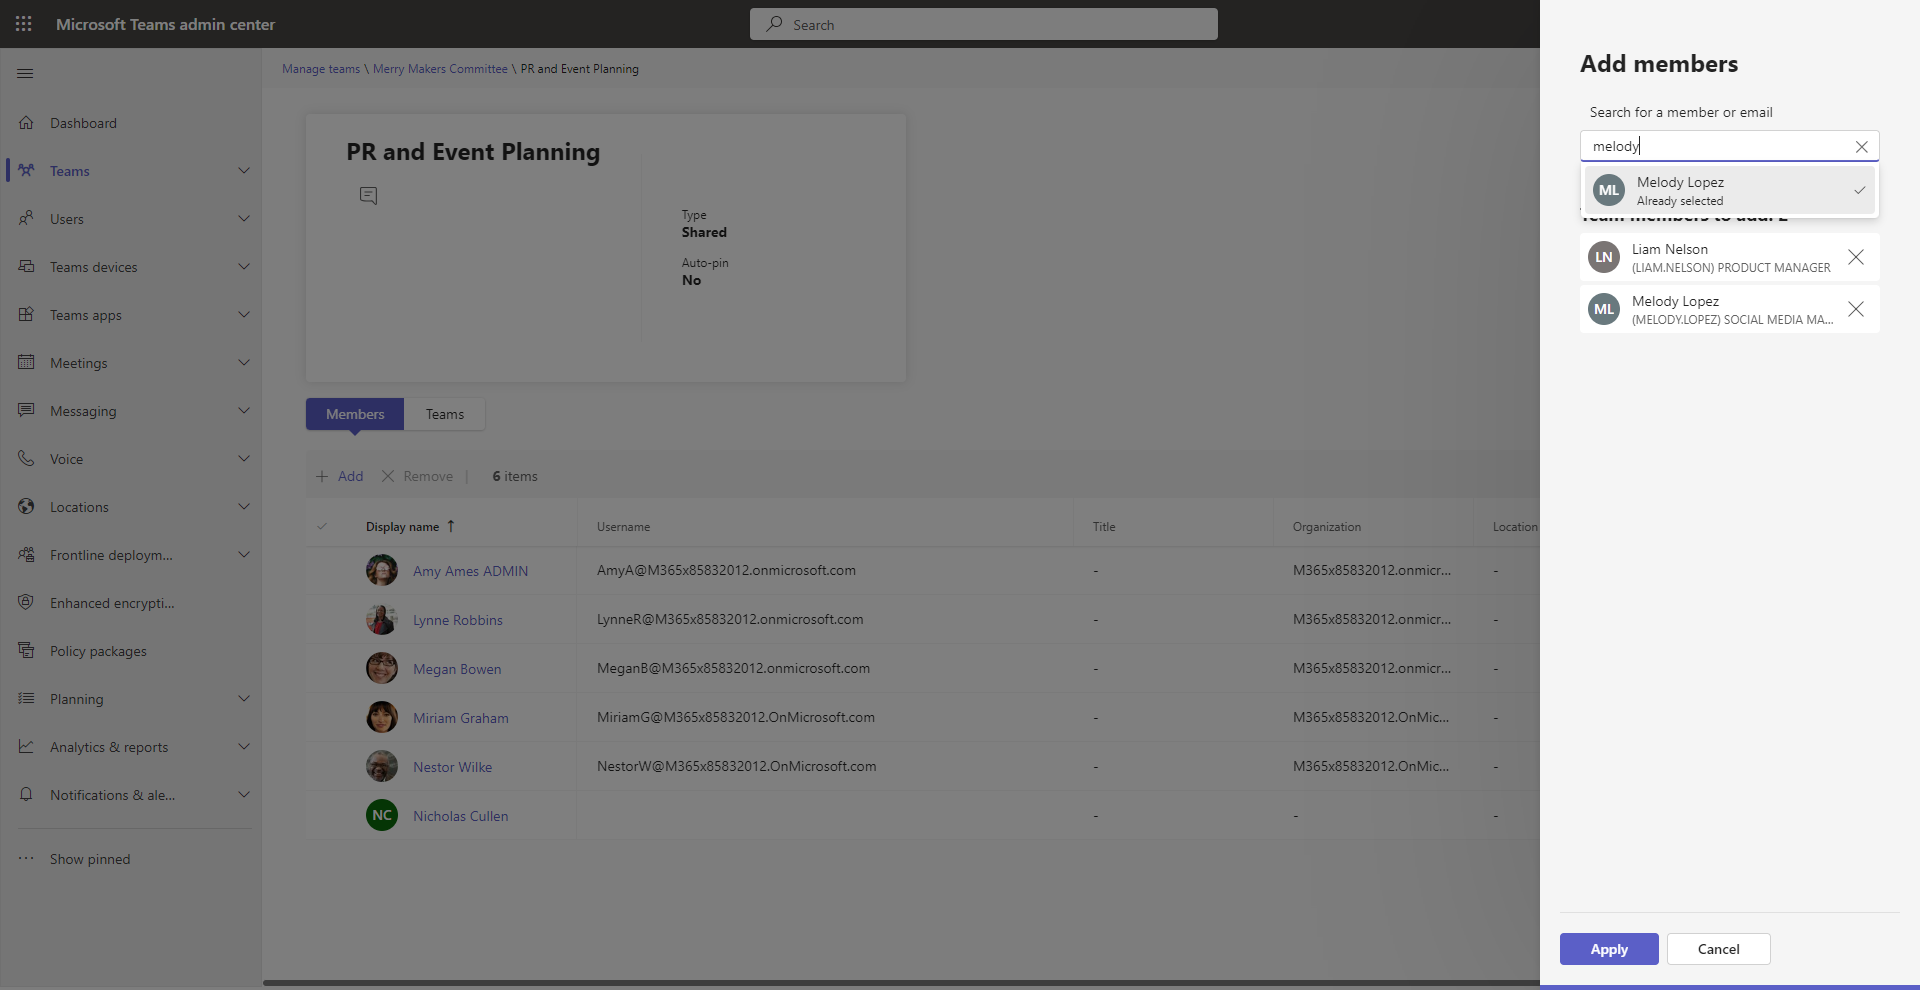Expand the Teams navigation section
The width and height of the screenshot is (1920, 990).
[x=244, y=170]
